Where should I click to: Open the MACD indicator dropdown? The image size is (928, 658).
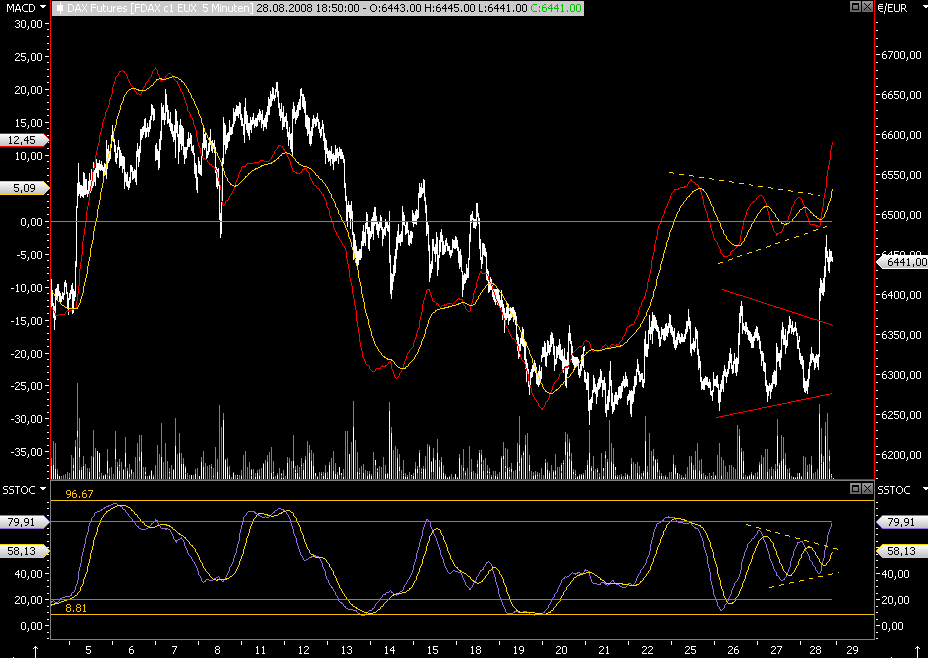pos(43,8)
